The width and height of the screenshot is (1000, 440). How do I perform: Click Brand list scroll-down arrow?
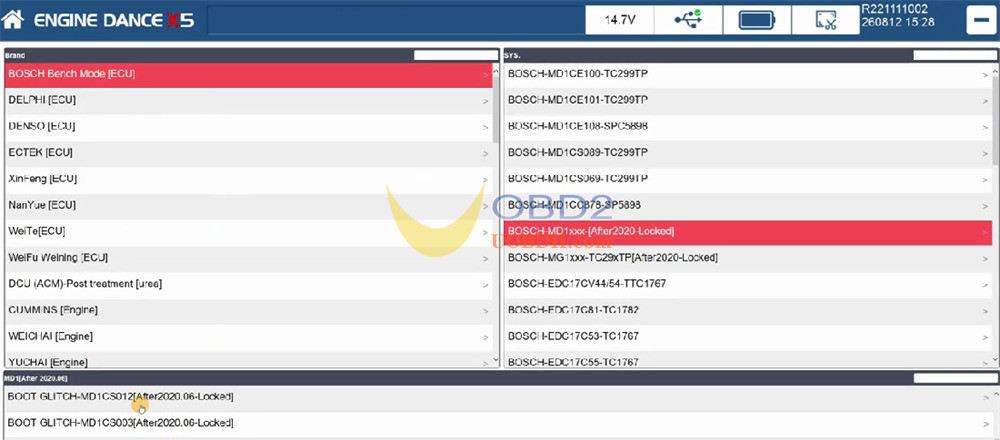tap(496, 362)
